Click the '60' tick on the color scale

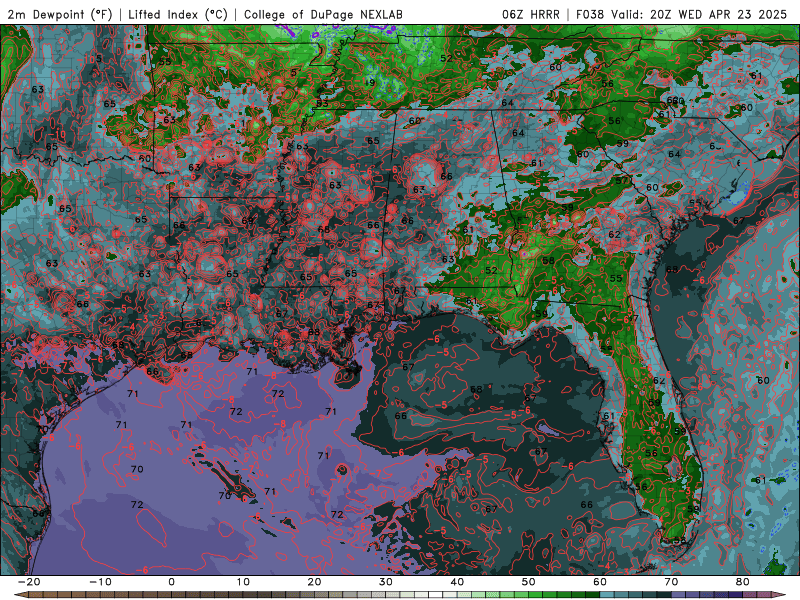600,582
